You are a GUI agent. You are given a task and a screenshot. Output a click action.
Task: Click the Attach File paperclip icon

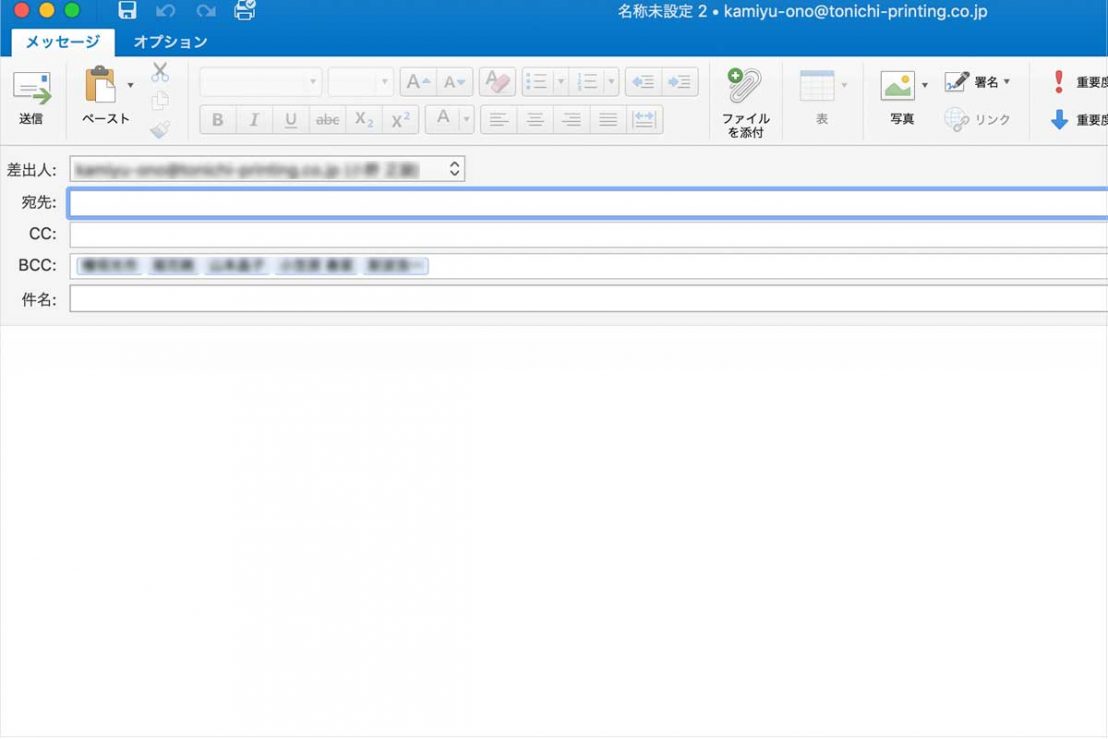[x=745, y=87]
